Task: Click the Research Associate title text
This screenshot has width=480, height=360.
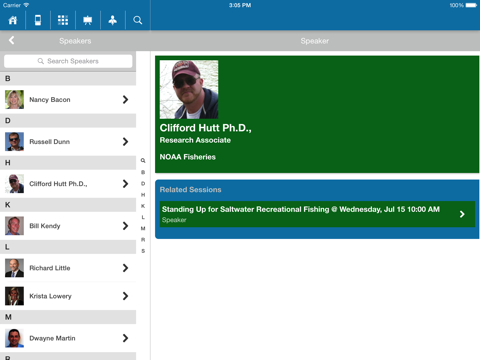Action: (195, 140)
